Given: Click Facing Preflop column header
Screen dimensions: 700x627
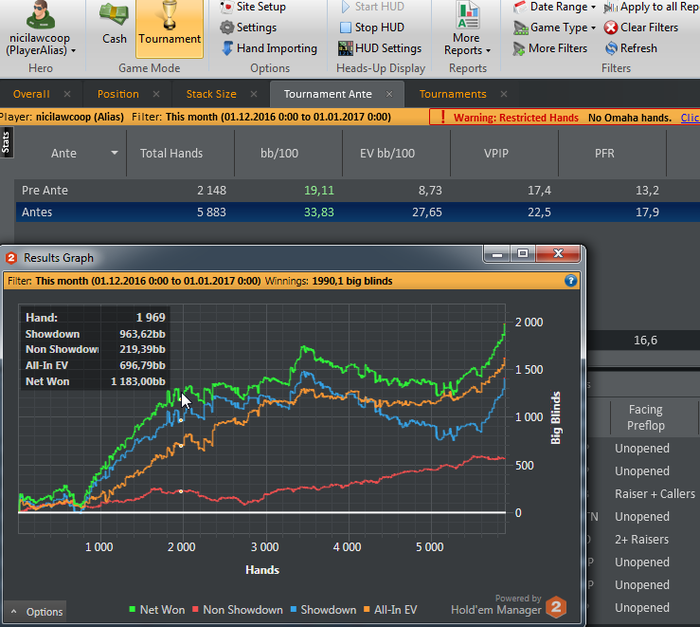Looking at the screenshot, I should [x=646, y=418].
